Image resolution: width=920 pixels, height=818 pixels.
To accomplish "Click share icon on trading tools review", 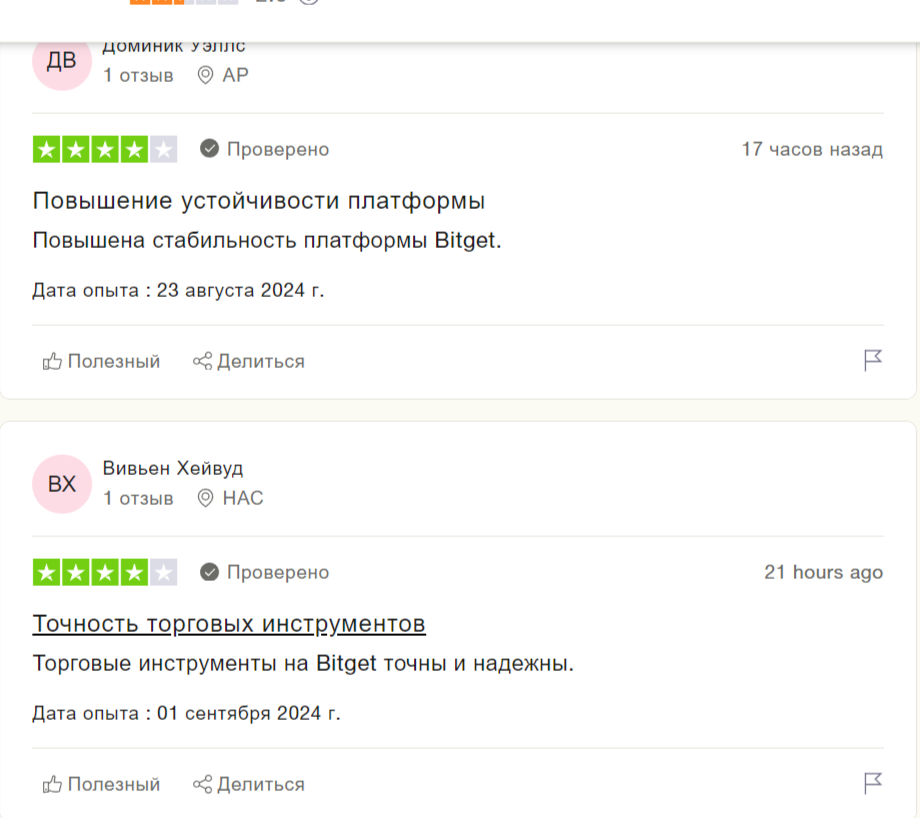I will click(202, 785).
